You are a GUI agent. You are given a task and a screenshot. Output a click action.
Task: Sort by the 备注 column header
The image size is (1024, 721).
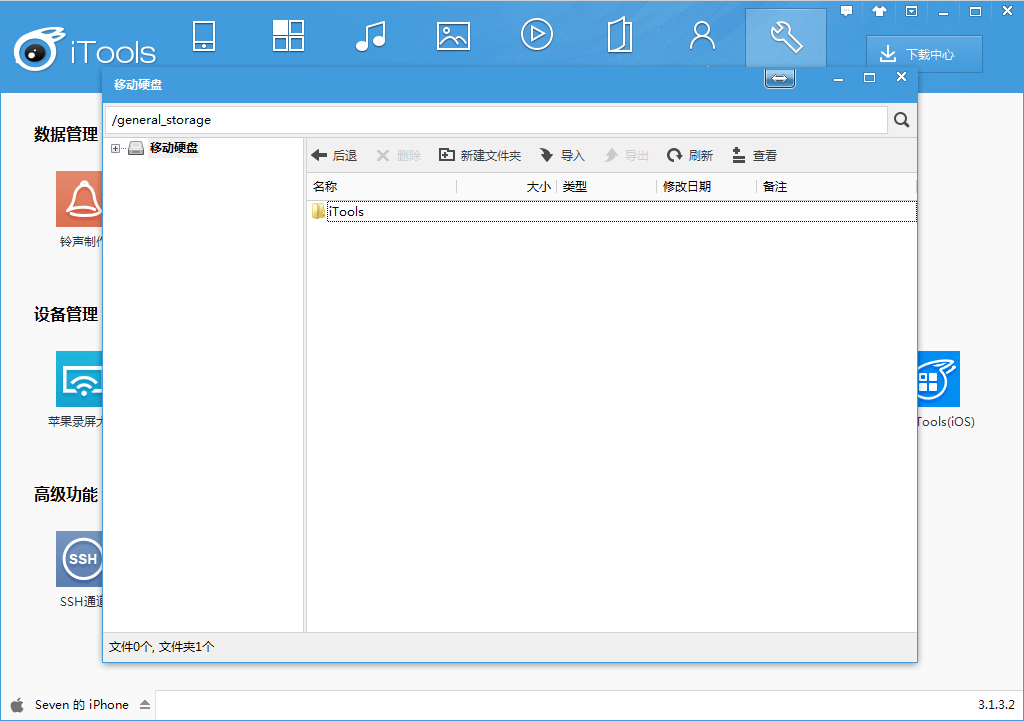point(837,187)
